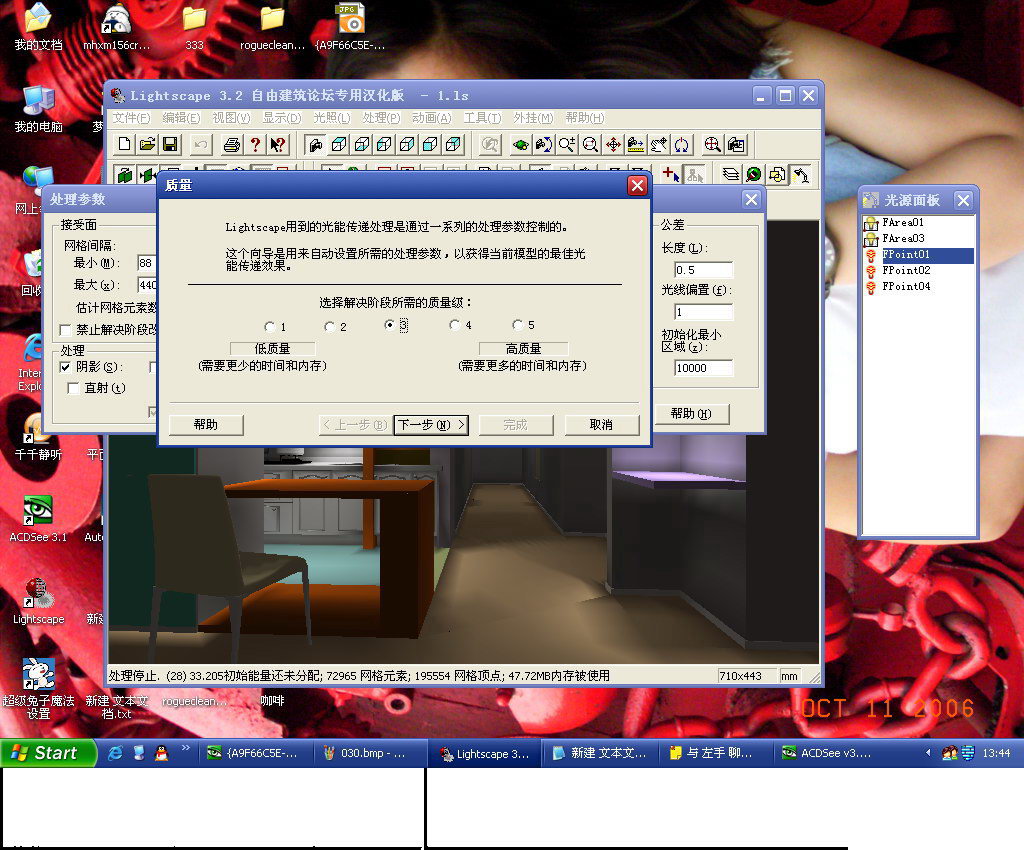Toggle the 阴影(S) shadow checkbox

point(65,367)
